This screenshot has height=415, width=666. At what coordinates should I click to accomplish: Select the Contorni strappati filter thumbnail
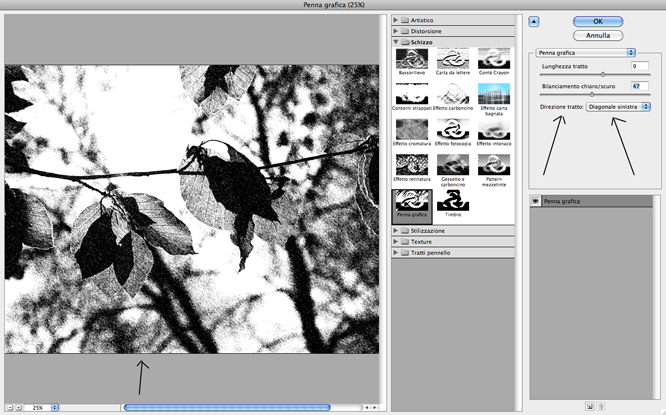point(412,94)
